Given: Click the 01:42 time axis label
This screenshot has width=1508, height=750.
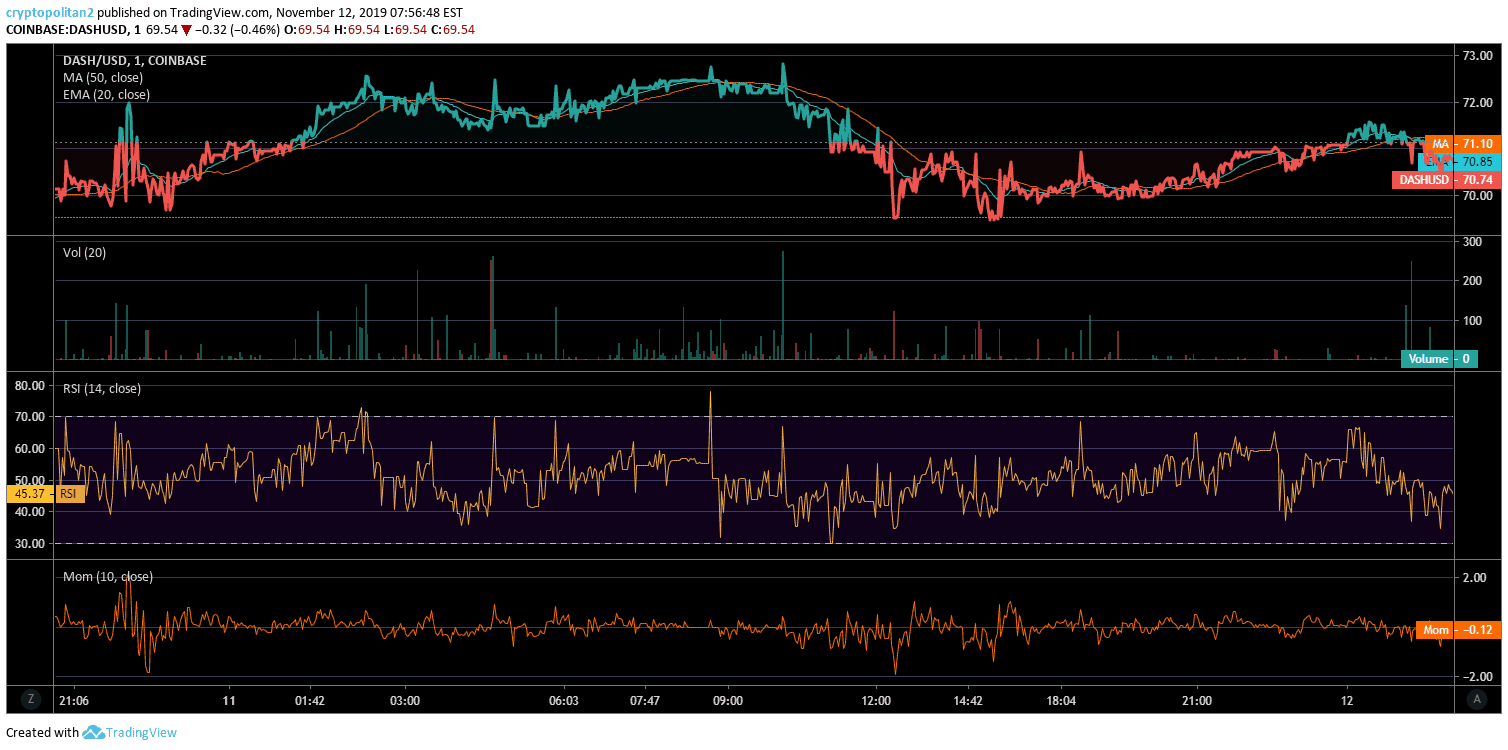Looking at the screenshot, I should (310, 700).
